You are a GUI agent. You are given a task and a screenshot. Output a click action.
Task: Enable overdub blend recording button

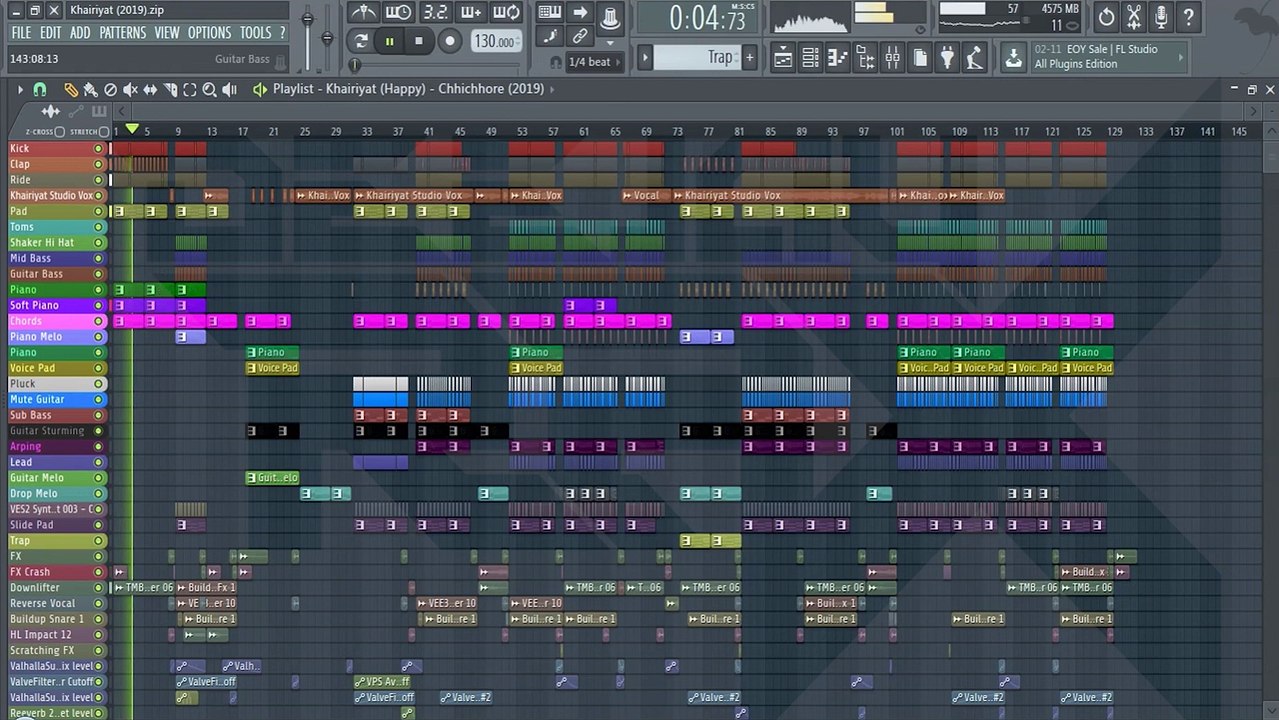[x=470, y=13]
